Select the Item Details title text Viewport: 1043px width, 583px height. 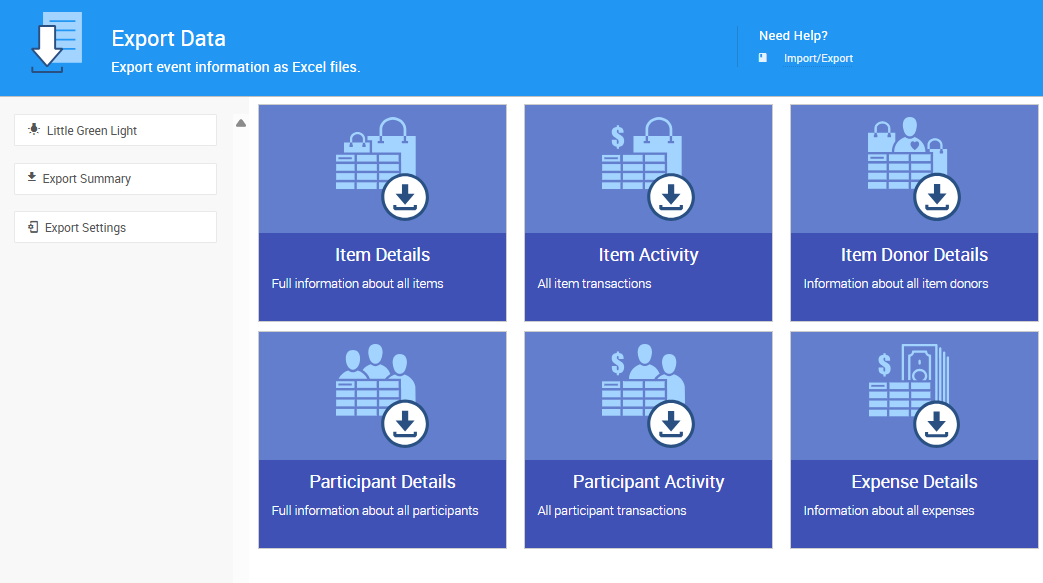(383, 255)
